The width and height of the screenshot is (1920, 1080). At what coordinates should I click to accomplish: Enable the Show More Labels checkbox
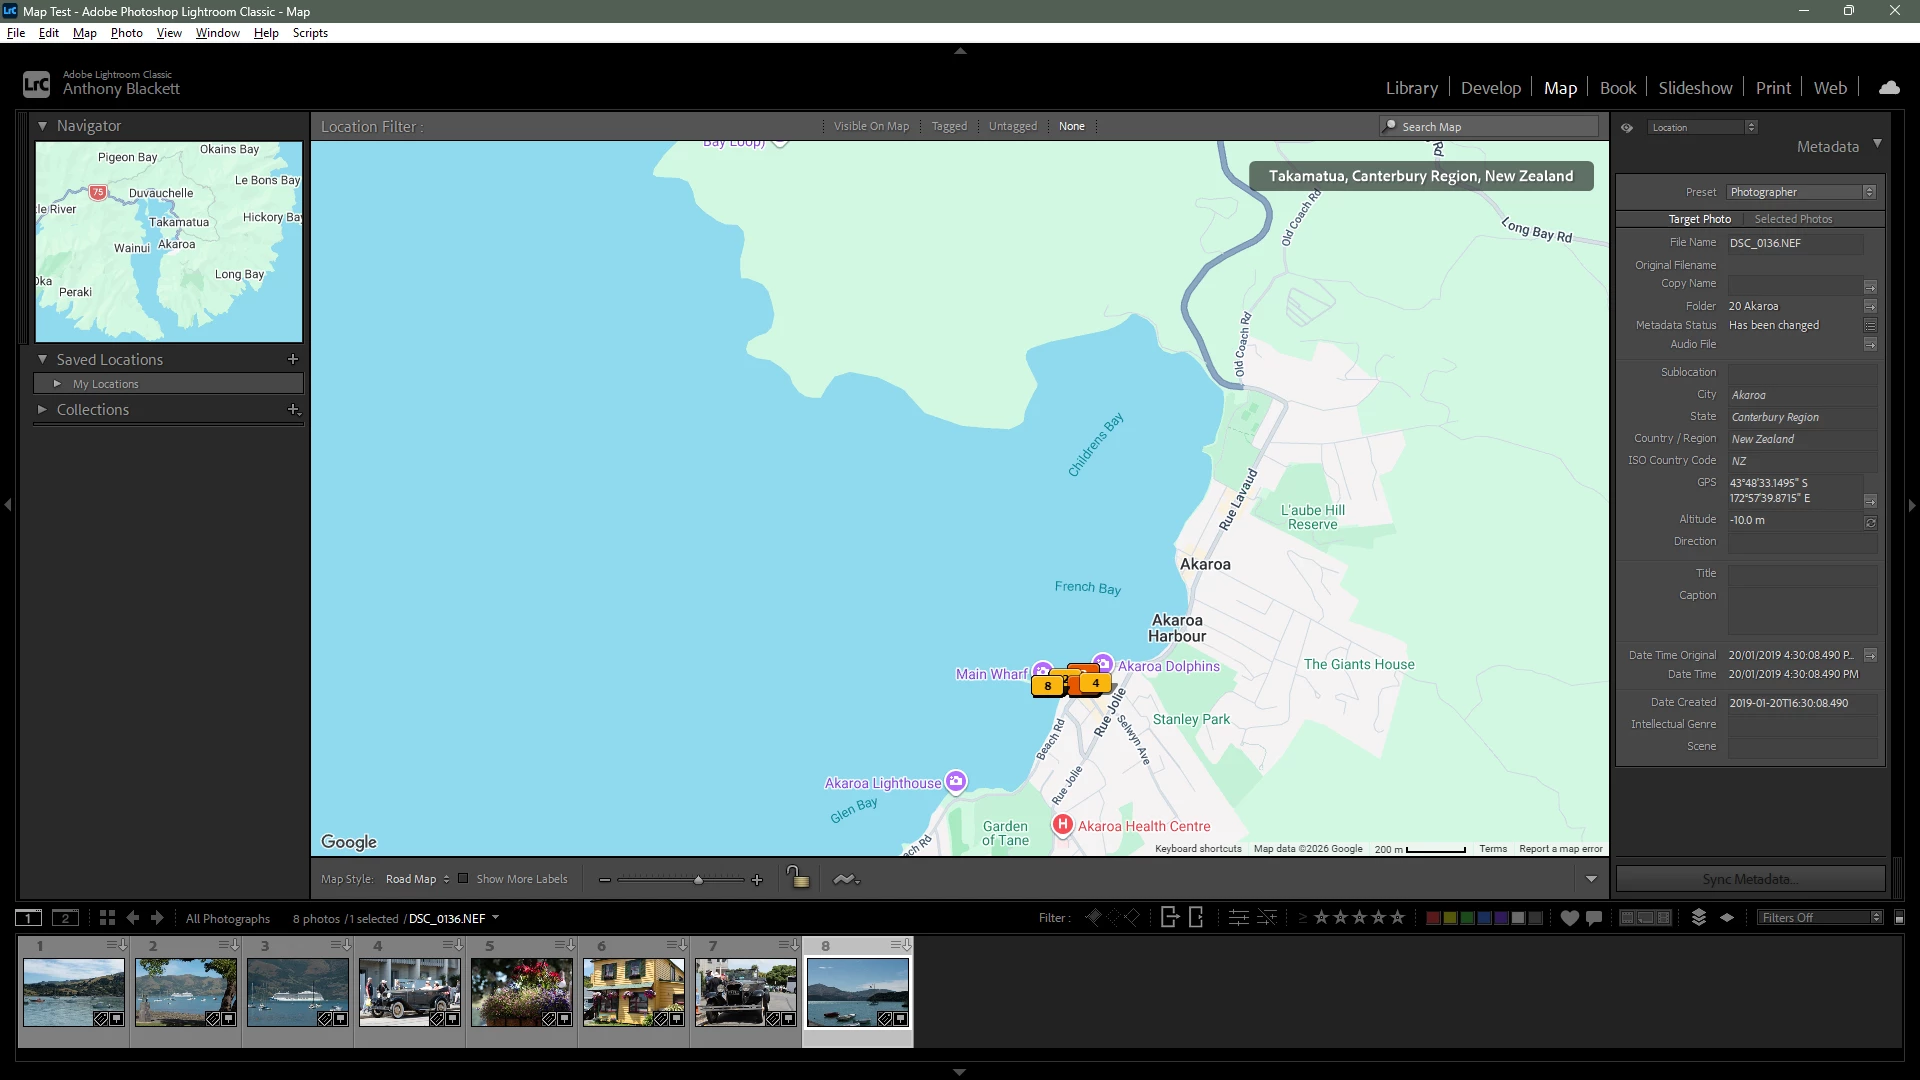[463, 879]
